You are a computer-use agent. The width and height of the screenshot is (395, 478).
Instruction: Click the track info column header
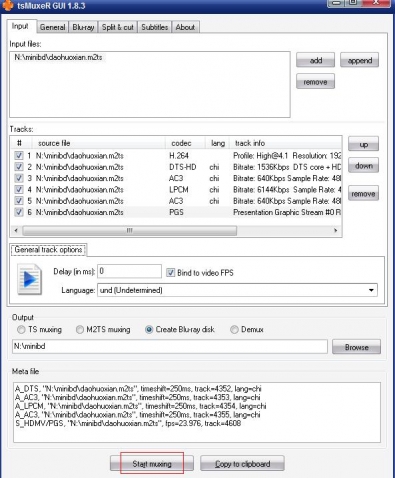(x=286, y=143)
